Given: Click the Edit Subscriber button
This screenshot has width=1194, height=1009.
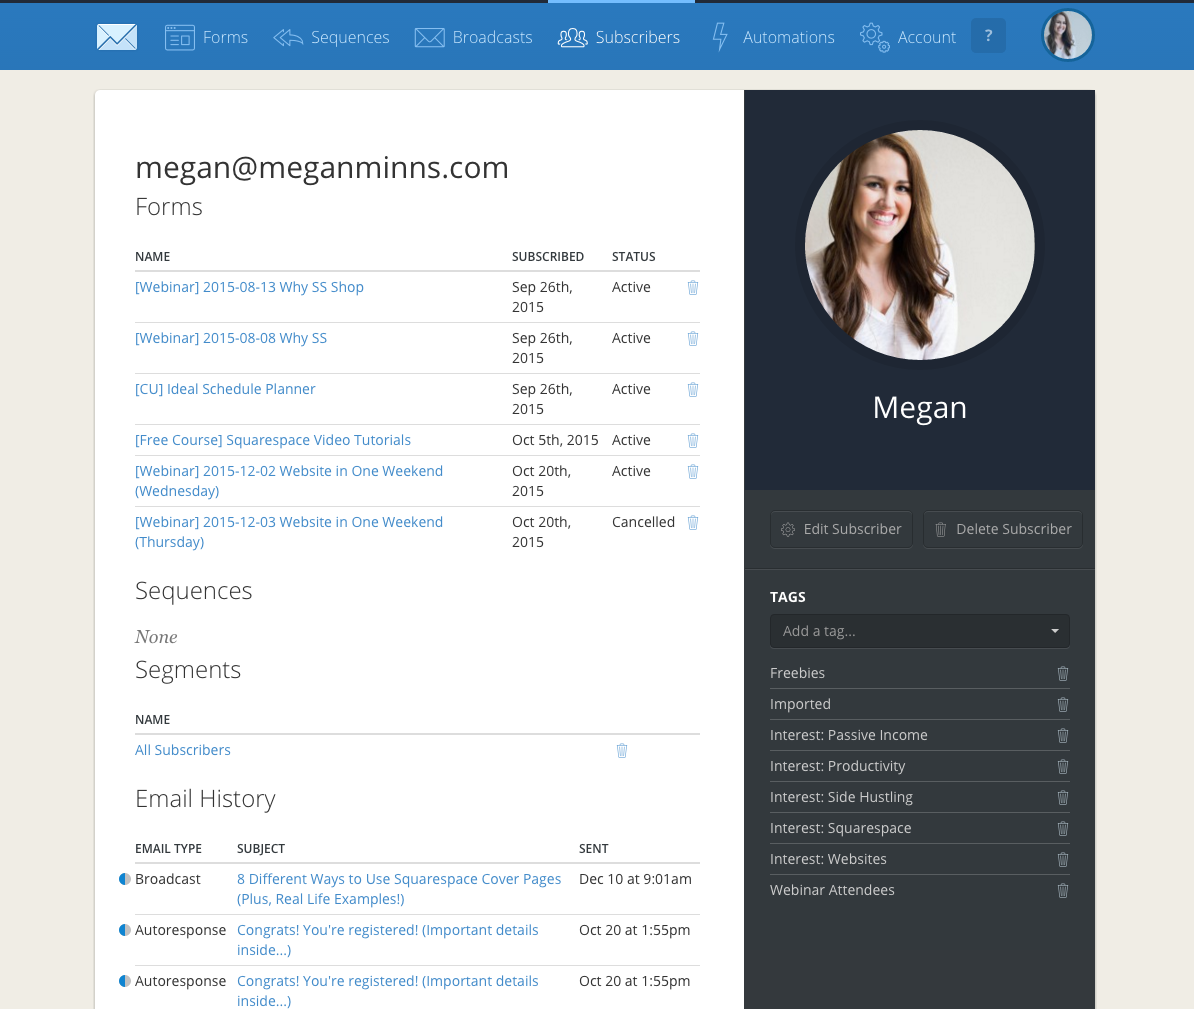Looking at the screenshot, I should tap(841, 529).
